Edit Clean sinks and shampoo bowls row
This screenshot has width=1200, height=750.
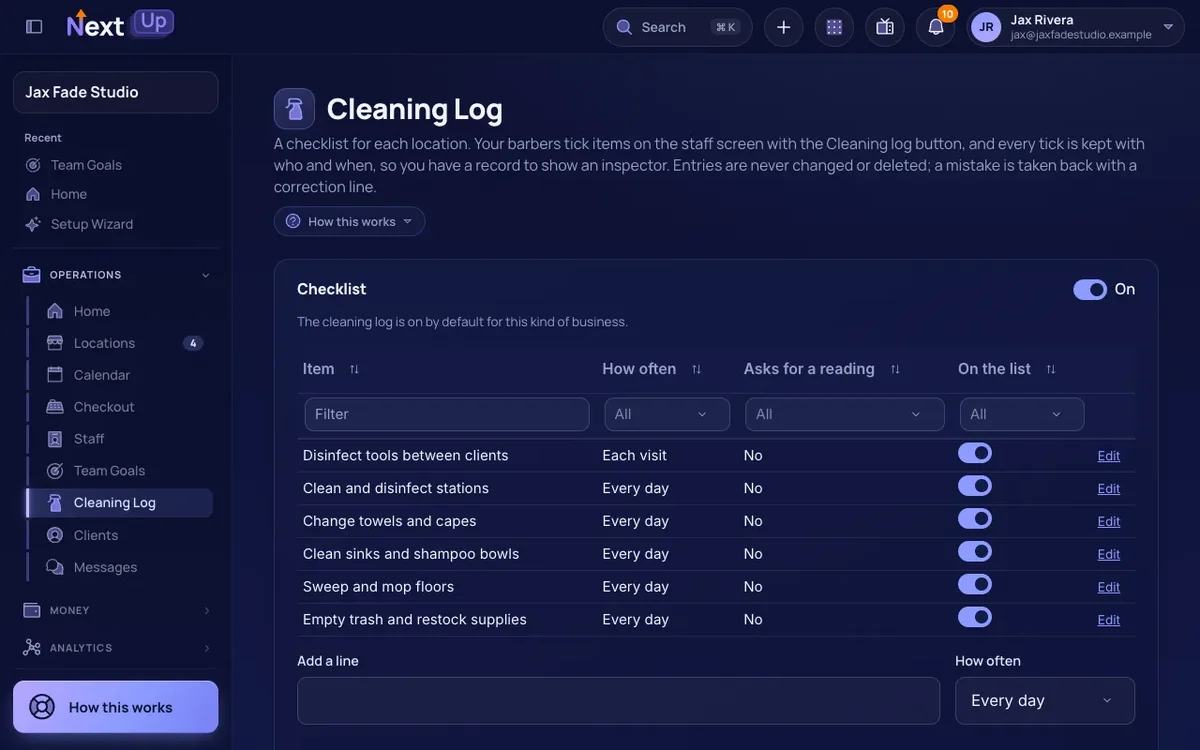[x=1109, y=554]
